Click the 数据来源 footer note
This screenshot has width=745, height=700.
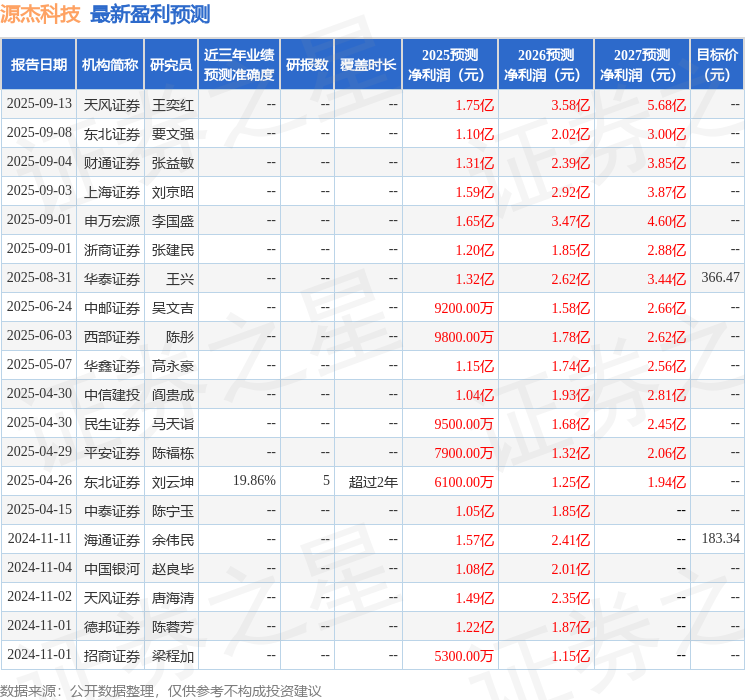[x=161, y=690]
